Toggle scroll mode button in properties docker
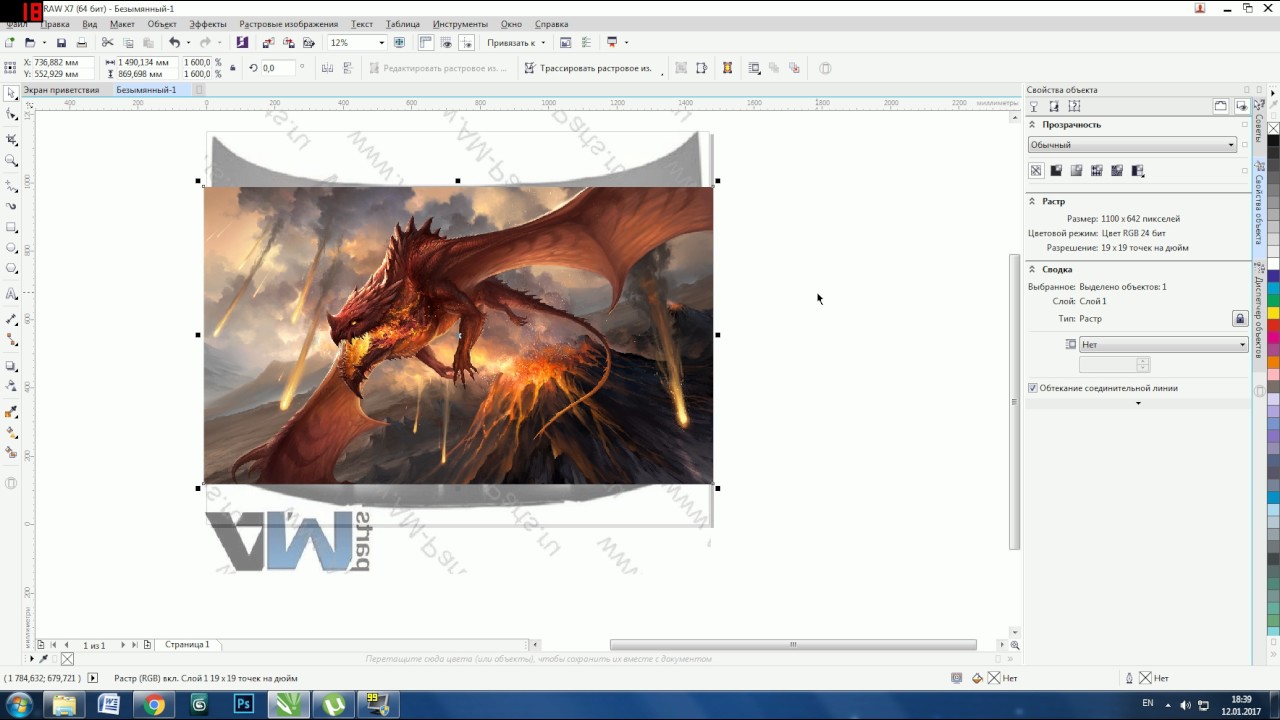The image size is (1280, 720). pos(1220,106)
